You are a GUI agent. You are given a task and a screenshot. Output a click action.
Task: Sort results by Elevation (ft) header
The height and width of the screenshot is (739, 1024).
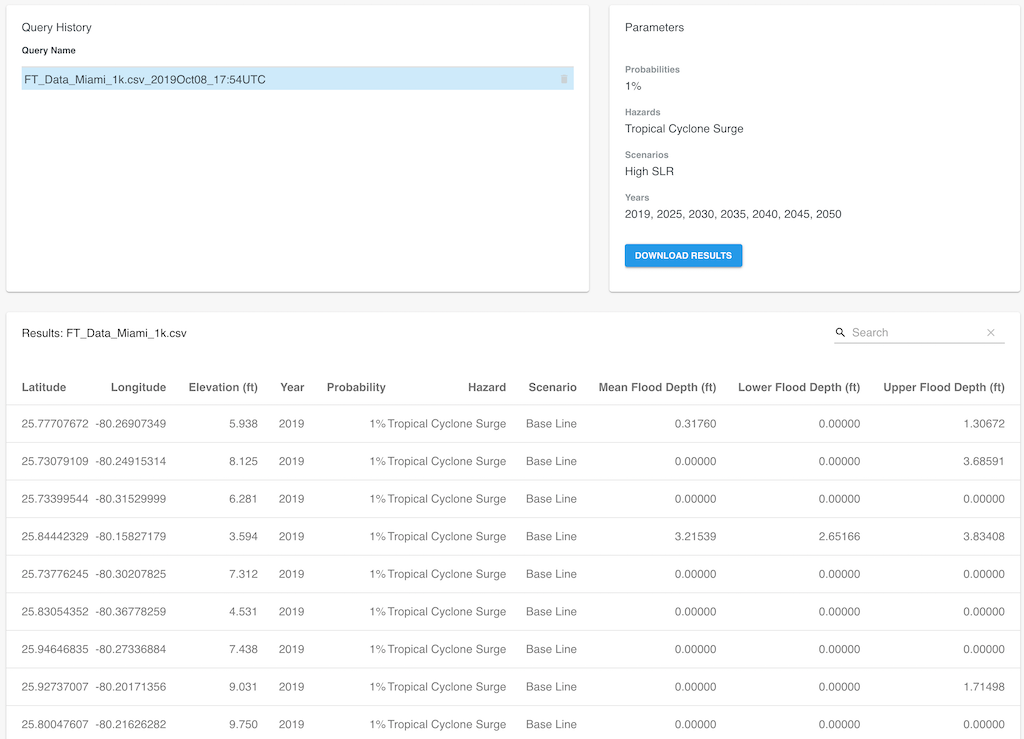(x=223, y=387)
